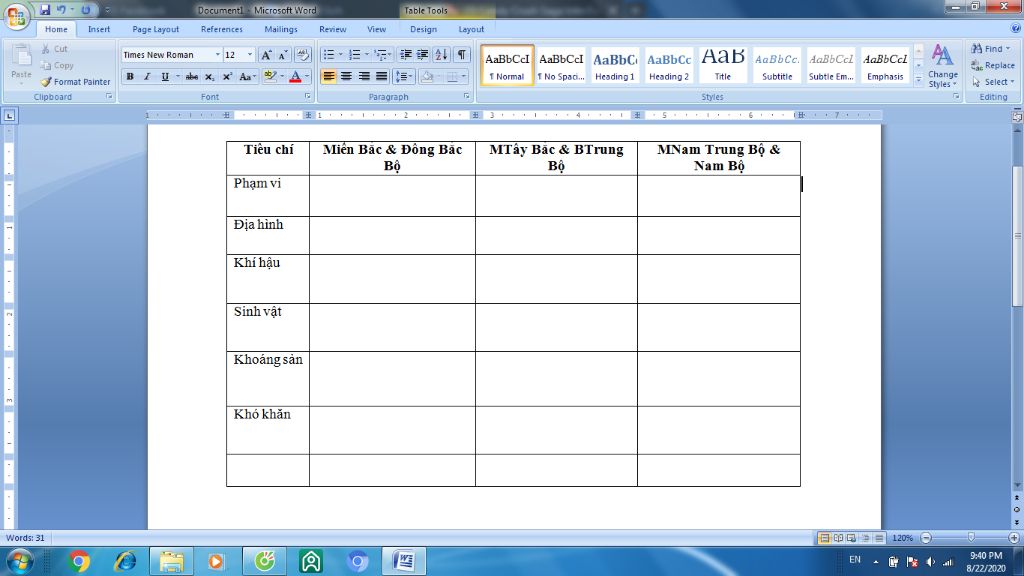The height and width of the screenshot is (576, 1024).
Task: Undo the last action
Action: click(x=61, y=10)
